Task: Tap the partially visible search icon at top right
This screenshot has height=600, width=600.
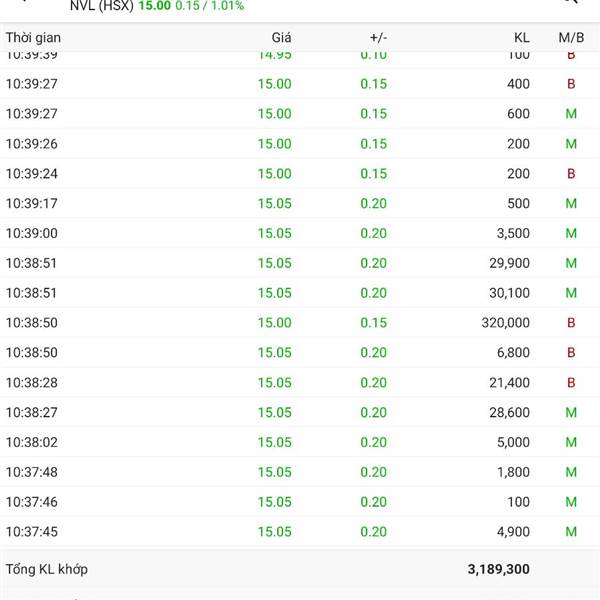Action: 570,2
